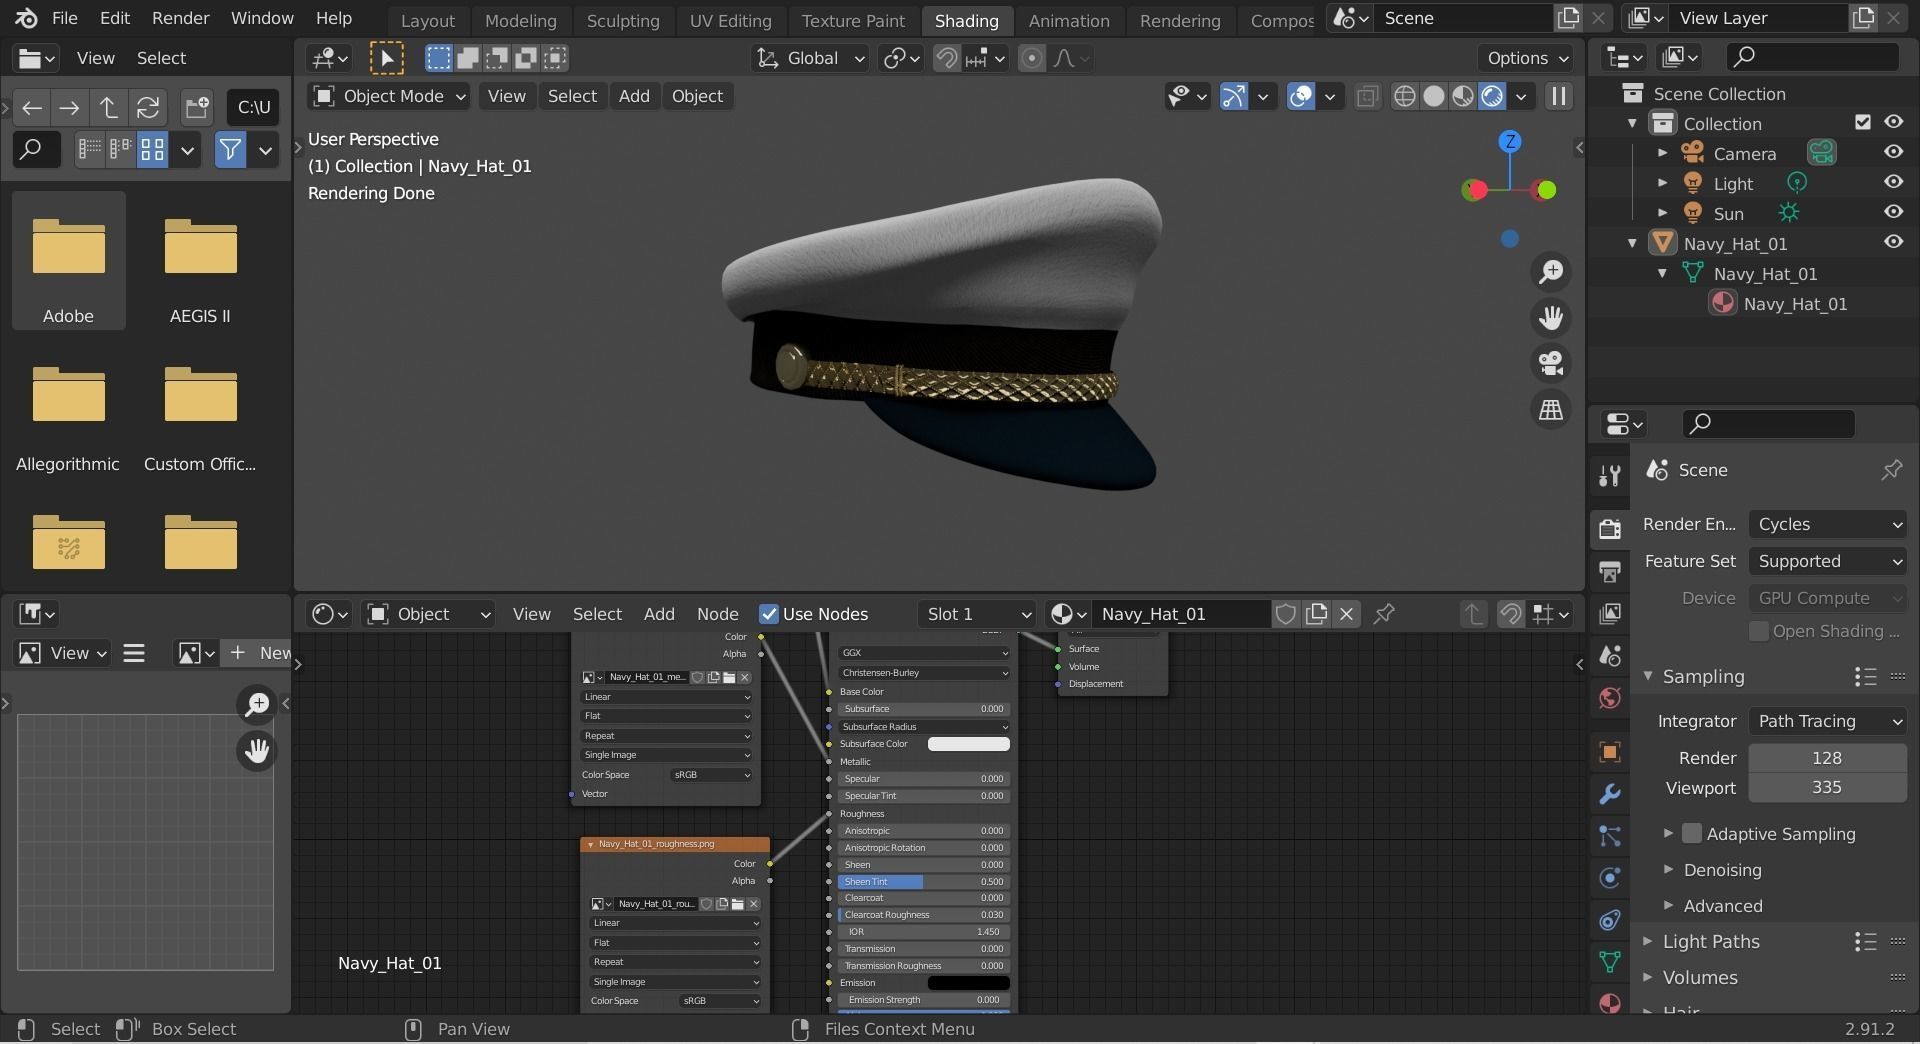Pause the viewport render preview
This screenshot has height=1044, width=1920.
click(1558, 96)
